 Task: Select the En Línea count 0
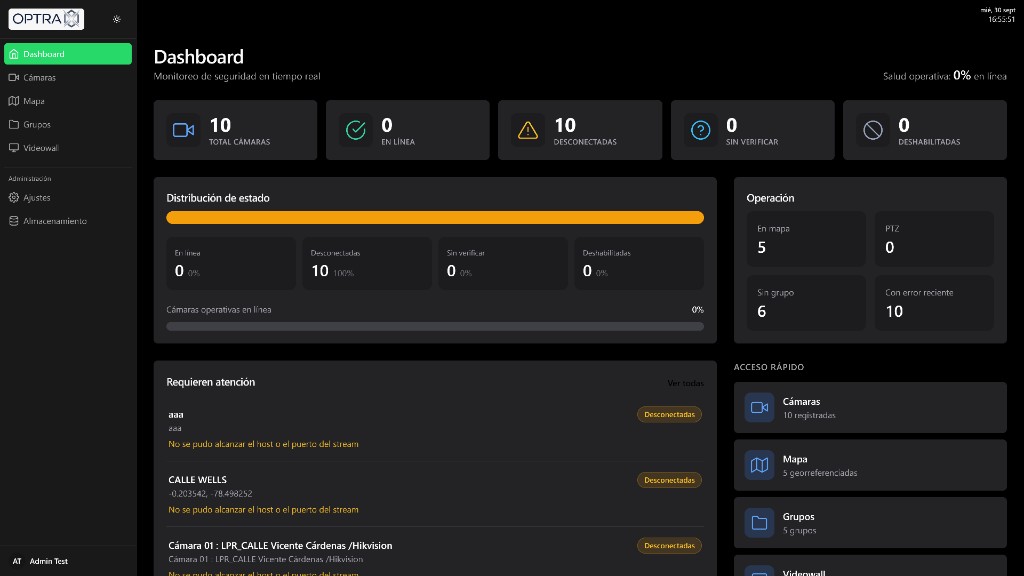pos(387,125)
